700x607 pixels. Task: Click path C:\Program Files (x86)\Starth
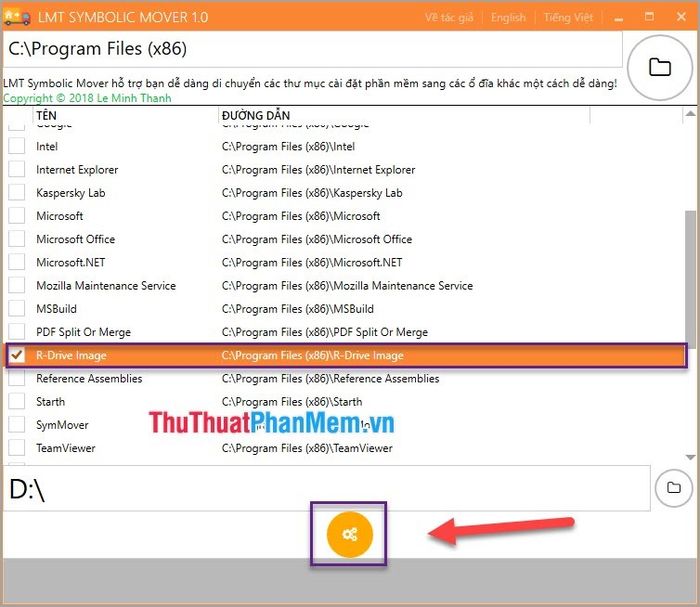point(292,402)
